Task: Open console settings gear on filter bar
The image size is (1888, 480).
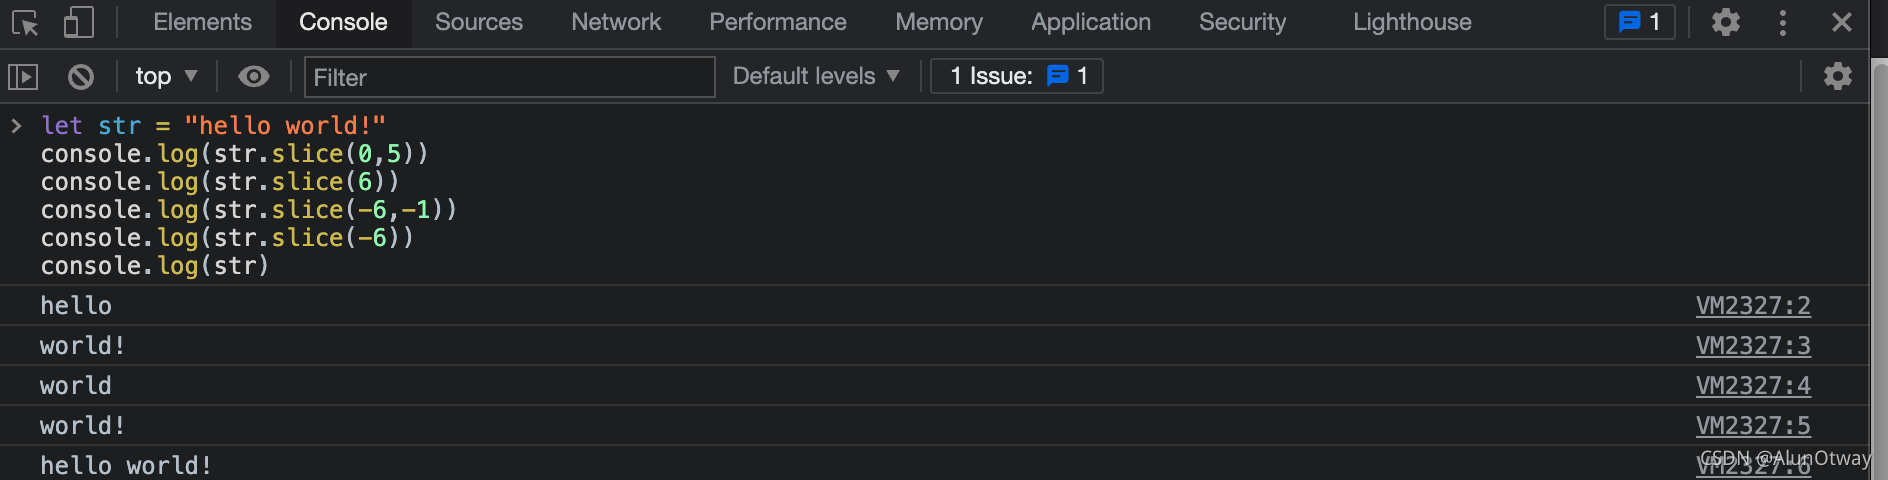Action: (1838, 76)
